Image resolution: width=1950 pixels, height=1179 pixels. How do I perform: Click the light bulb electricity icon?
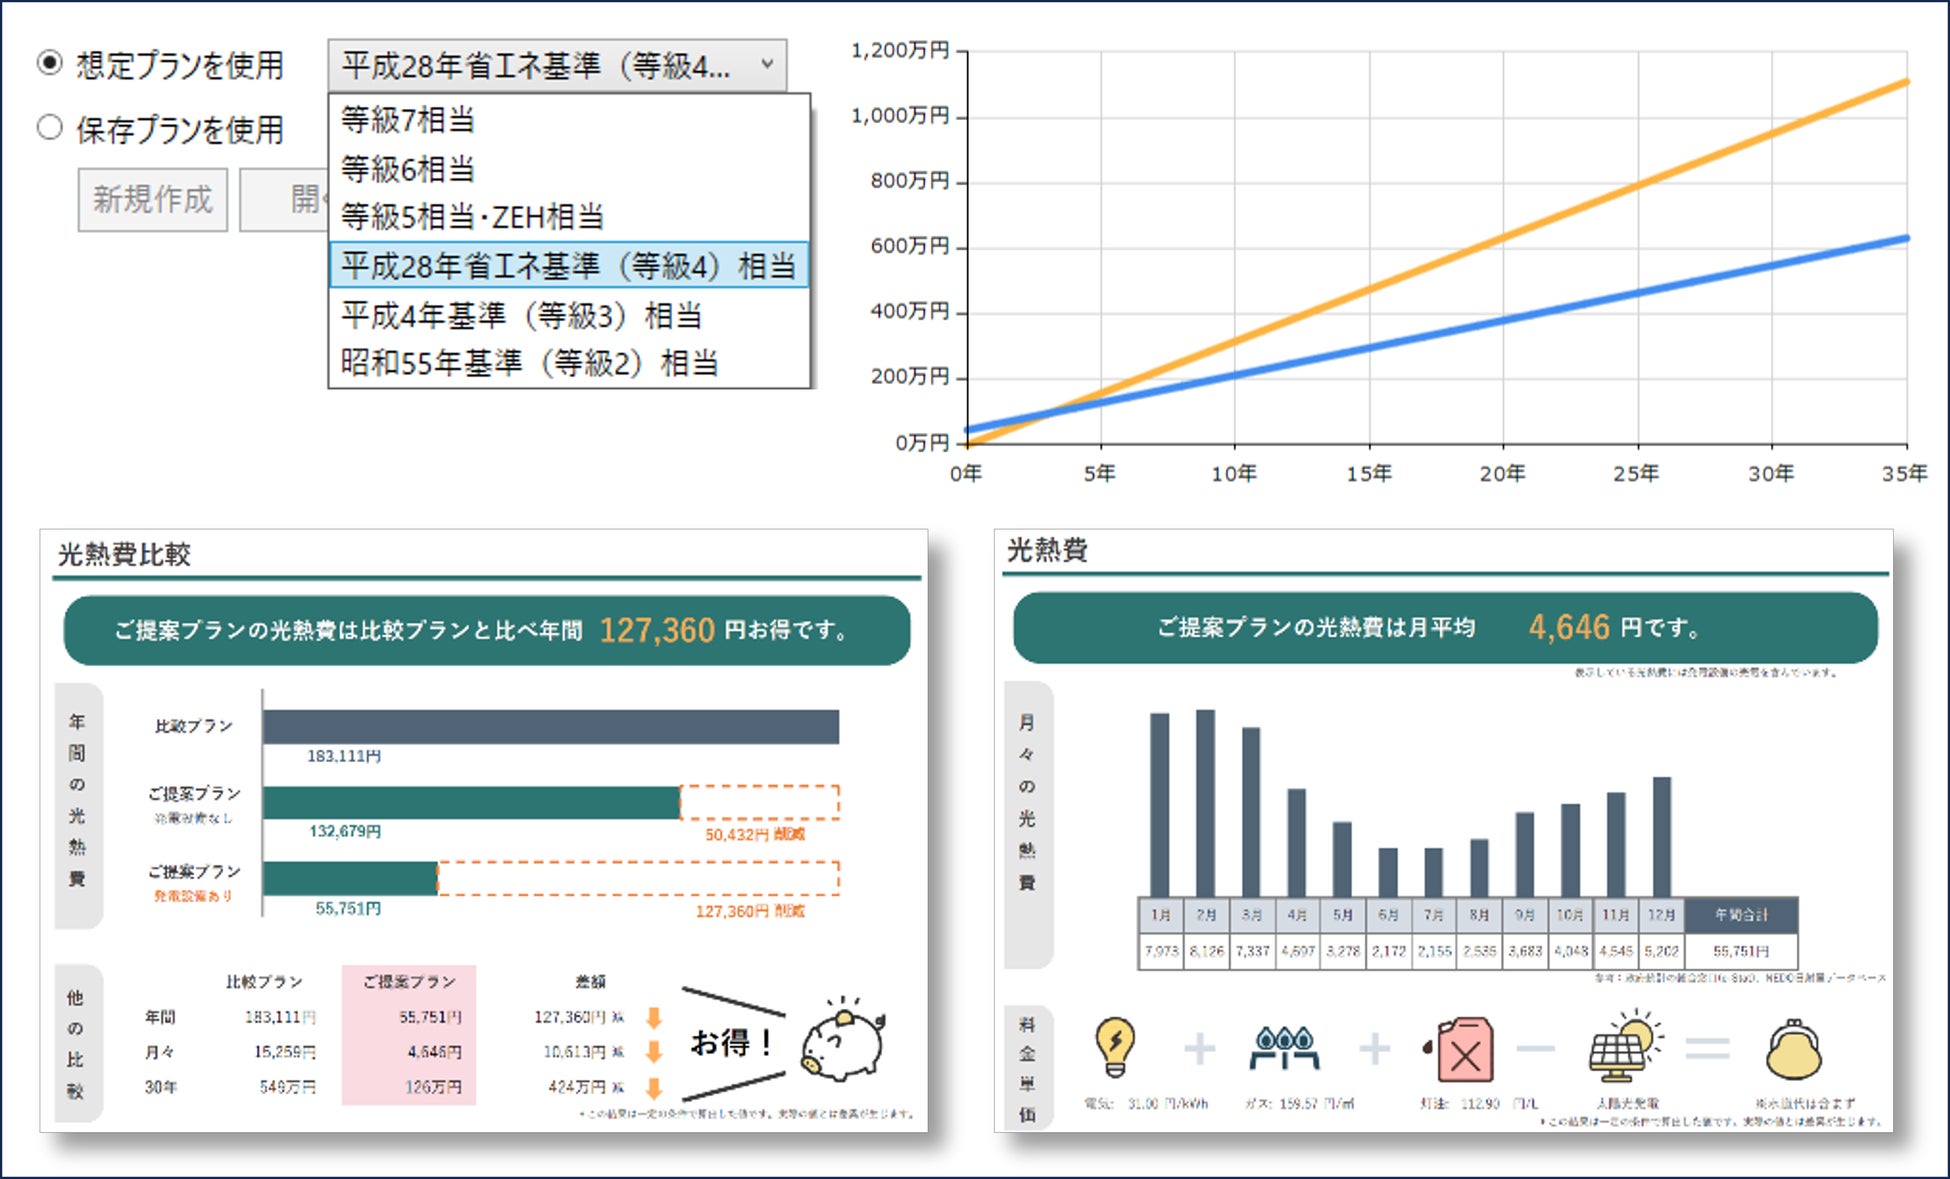point(1114,1047)
